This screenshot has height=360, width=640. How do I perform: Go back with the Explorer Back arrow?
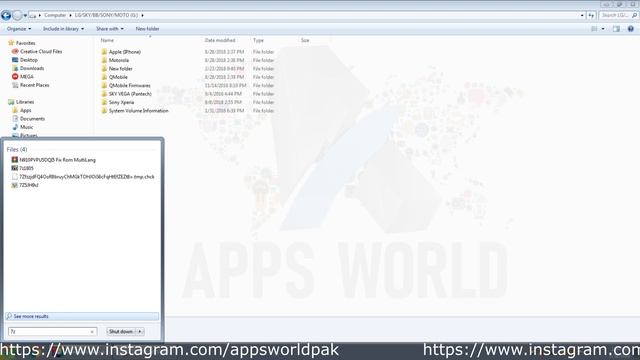[x=6, y=16]
